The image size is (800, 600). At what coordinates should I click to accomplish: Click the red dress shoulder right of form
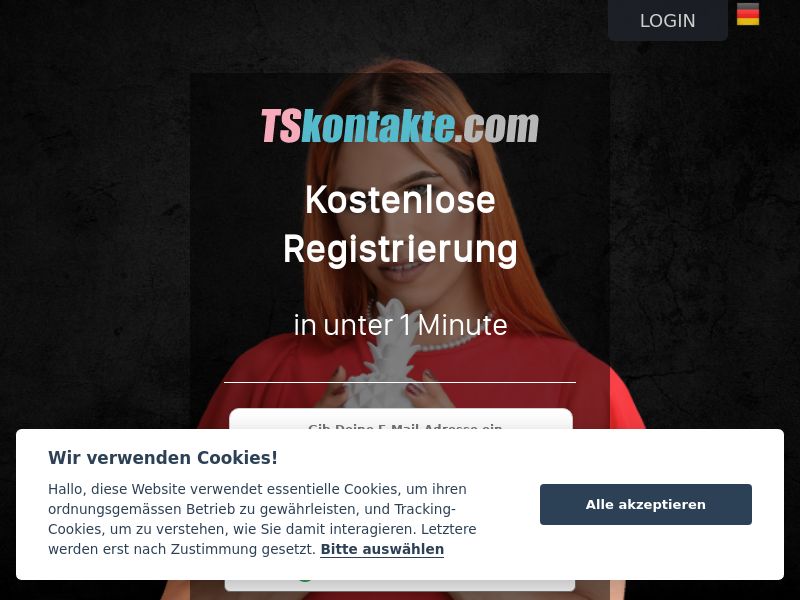pyautogui.click(x=625, y=398)
